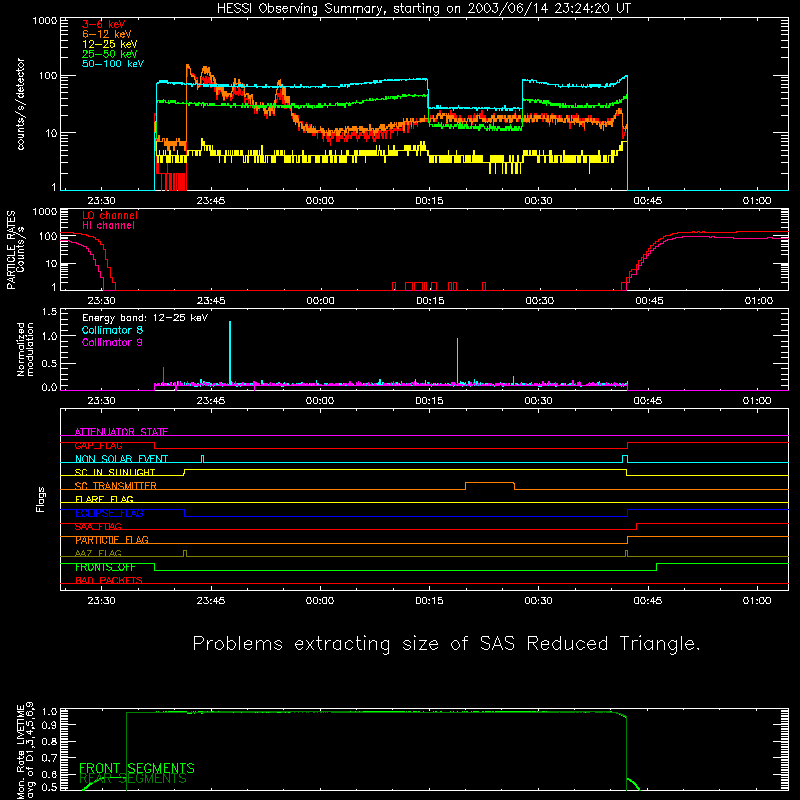
Task: Click the tall Collimator 8 spike near 23:47
Action: 230,352
